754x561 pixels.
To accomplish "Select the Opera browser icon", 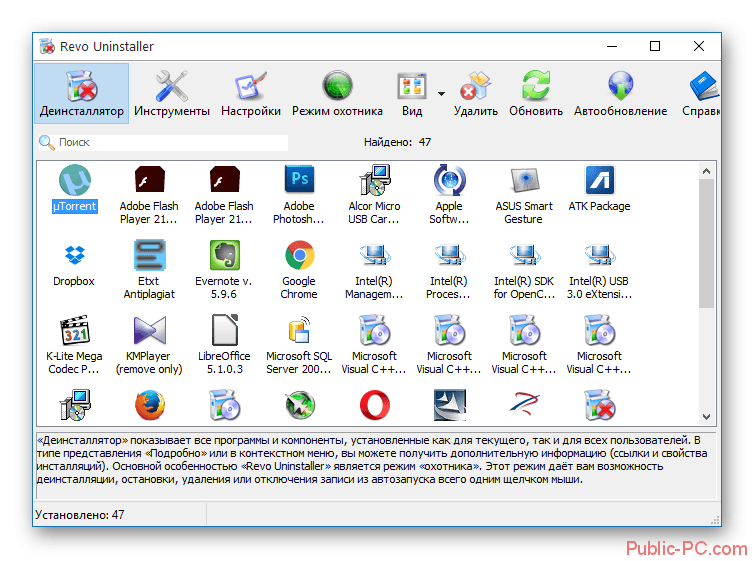I will [x=375, y=405].
